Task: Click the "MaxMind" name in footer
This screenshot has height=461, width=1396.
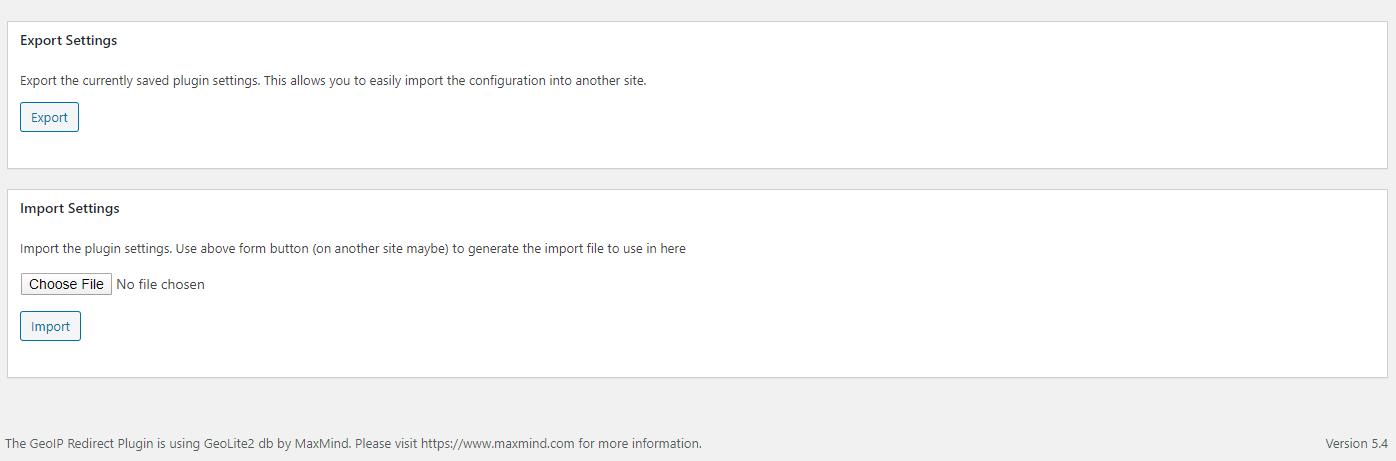Action: (322, 443)
